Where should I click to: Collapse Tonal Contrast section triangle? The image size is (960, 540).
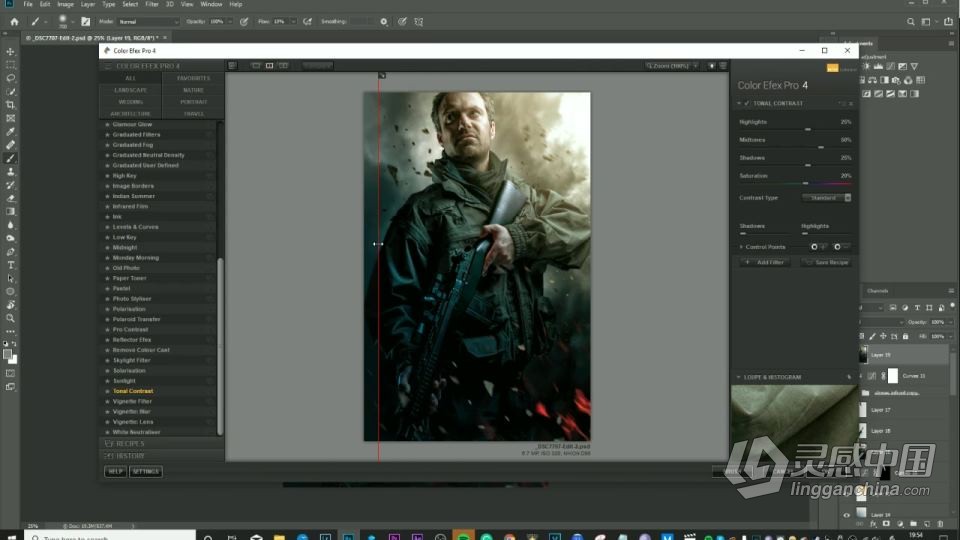pos(740,103)
